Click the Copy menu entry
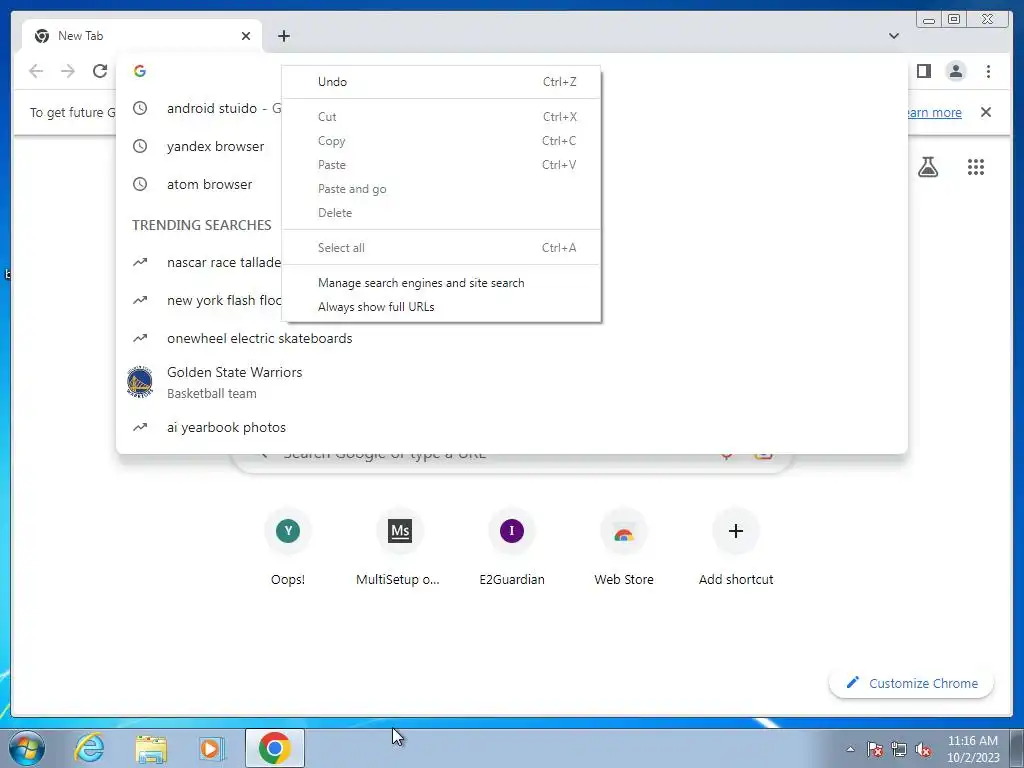This screenshot has height=768, width=1024. [441, 141]
